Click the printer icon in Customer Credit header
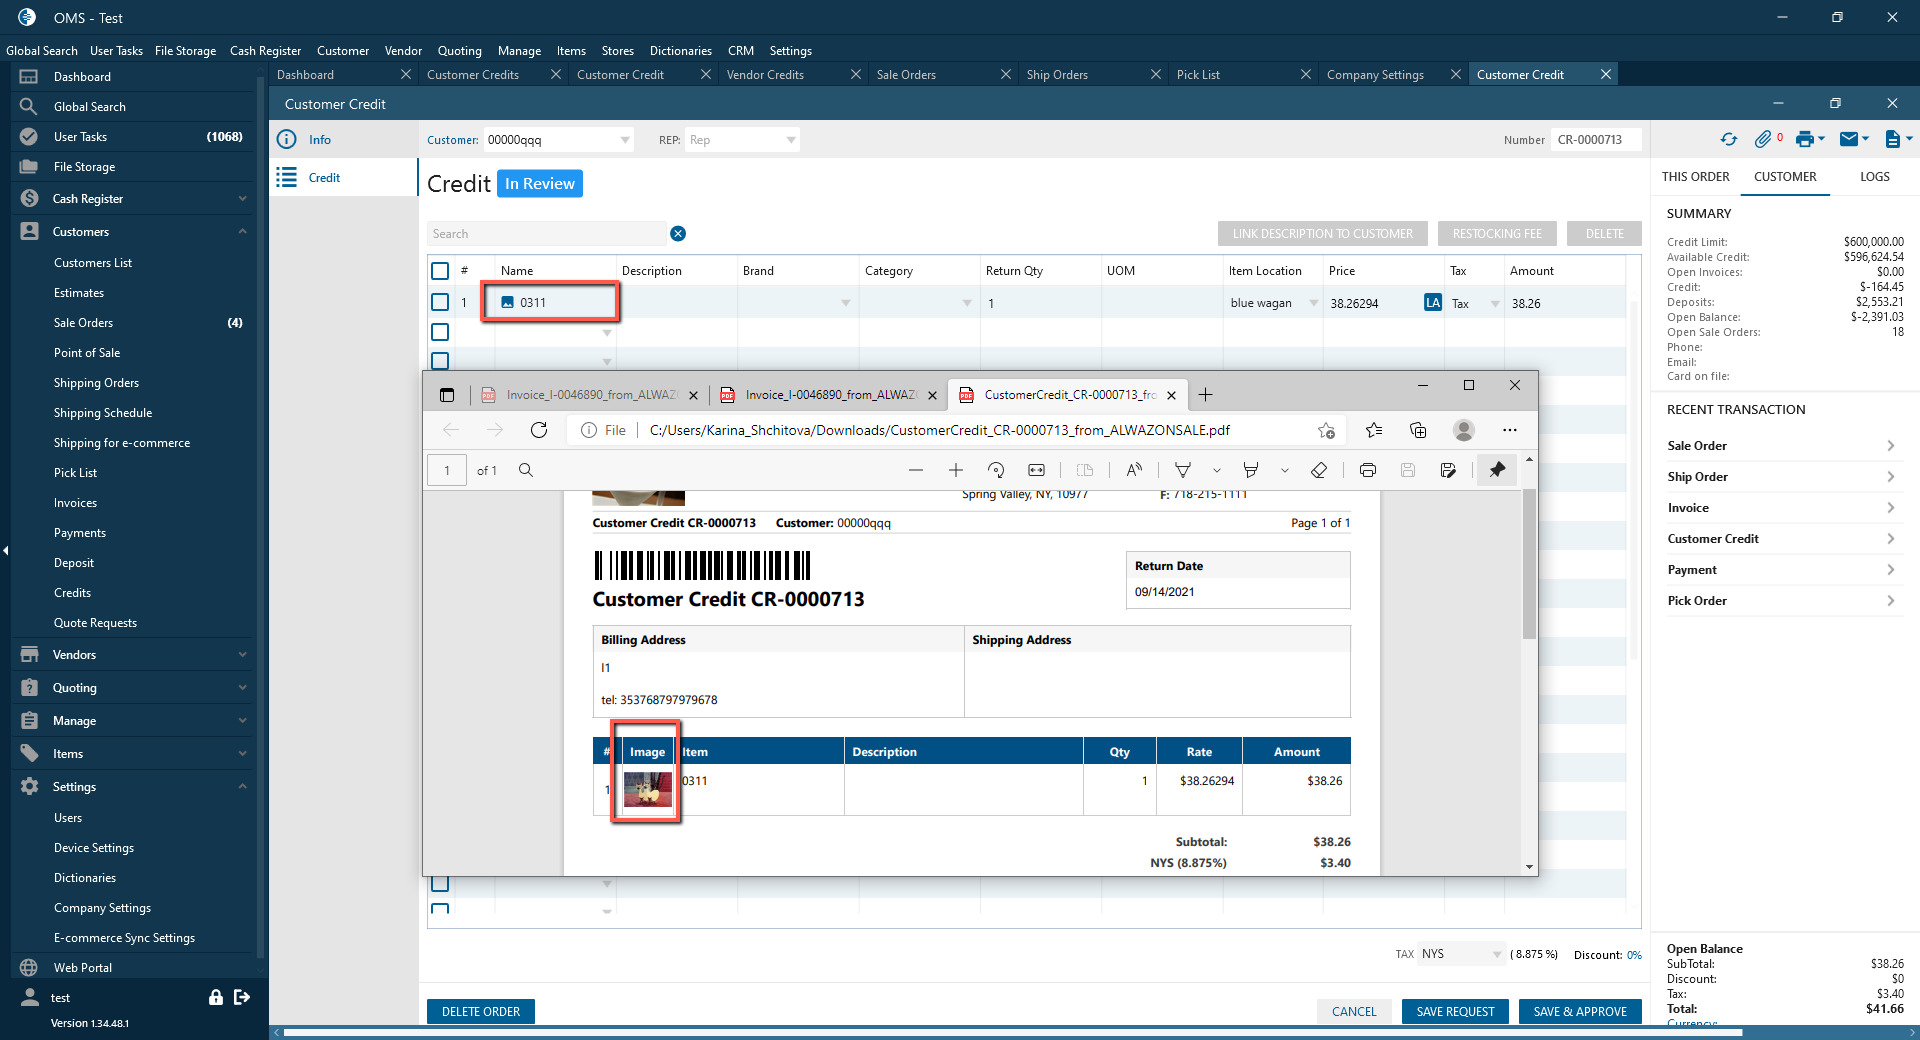 coord(1804,140)
